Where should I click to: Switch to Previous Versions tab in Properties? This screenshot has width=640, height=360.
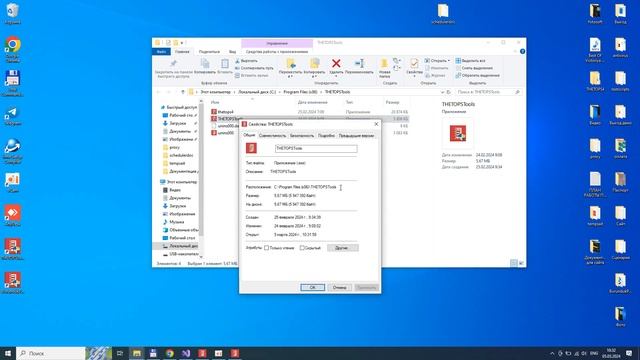356,136
